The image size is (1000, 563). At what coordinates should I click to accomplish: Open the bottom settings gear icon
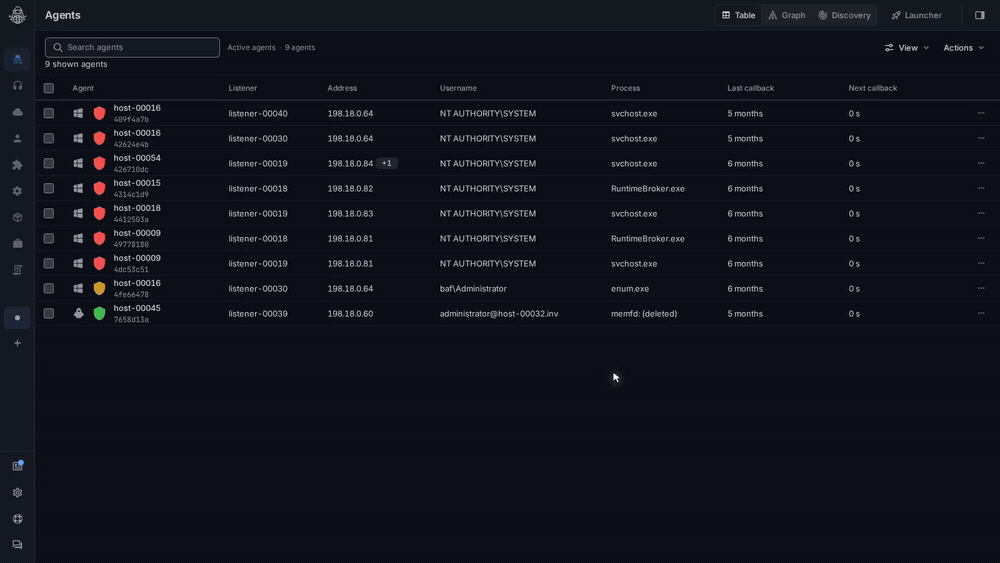[17, 492]
